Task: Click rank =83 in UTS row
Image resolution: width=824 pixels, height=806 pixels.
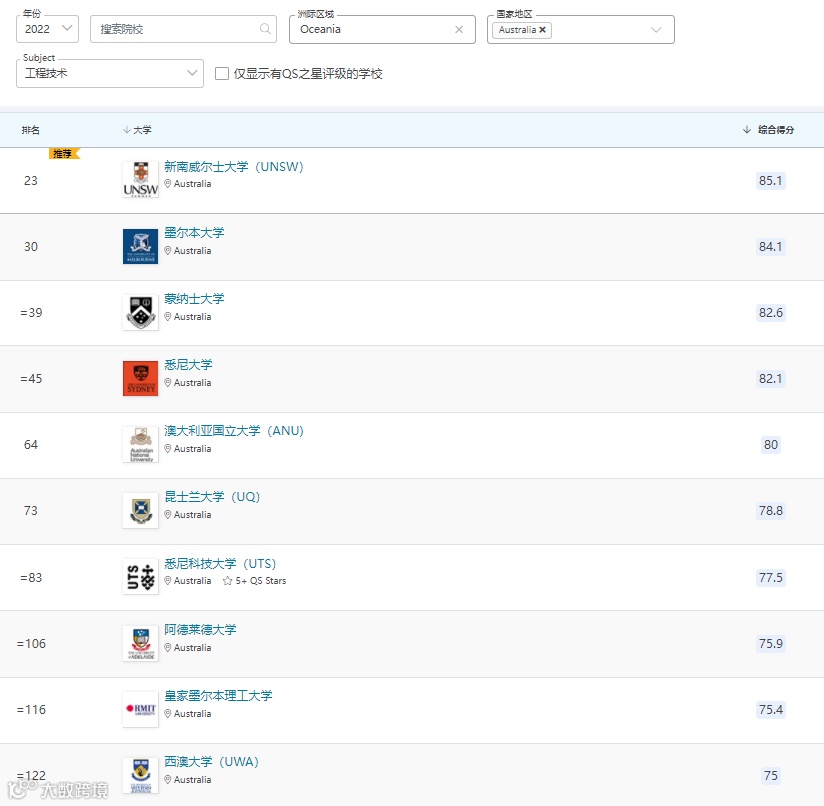Action: coord(31,577)
